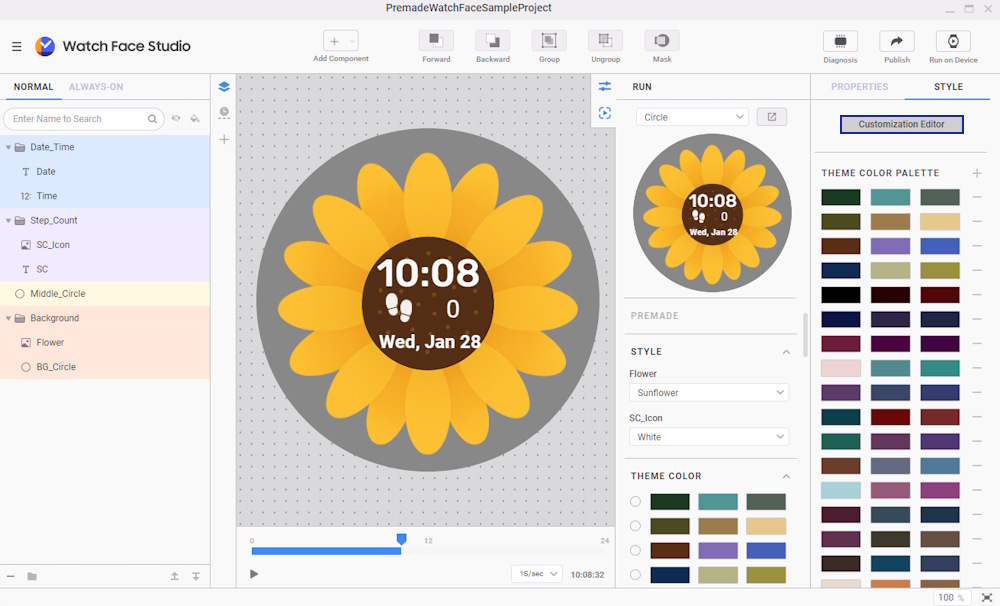Screen dimensions: 1000x606
Task: Switch to the Always-On tab
Action: pyautogui.click(x=96, y=87)
